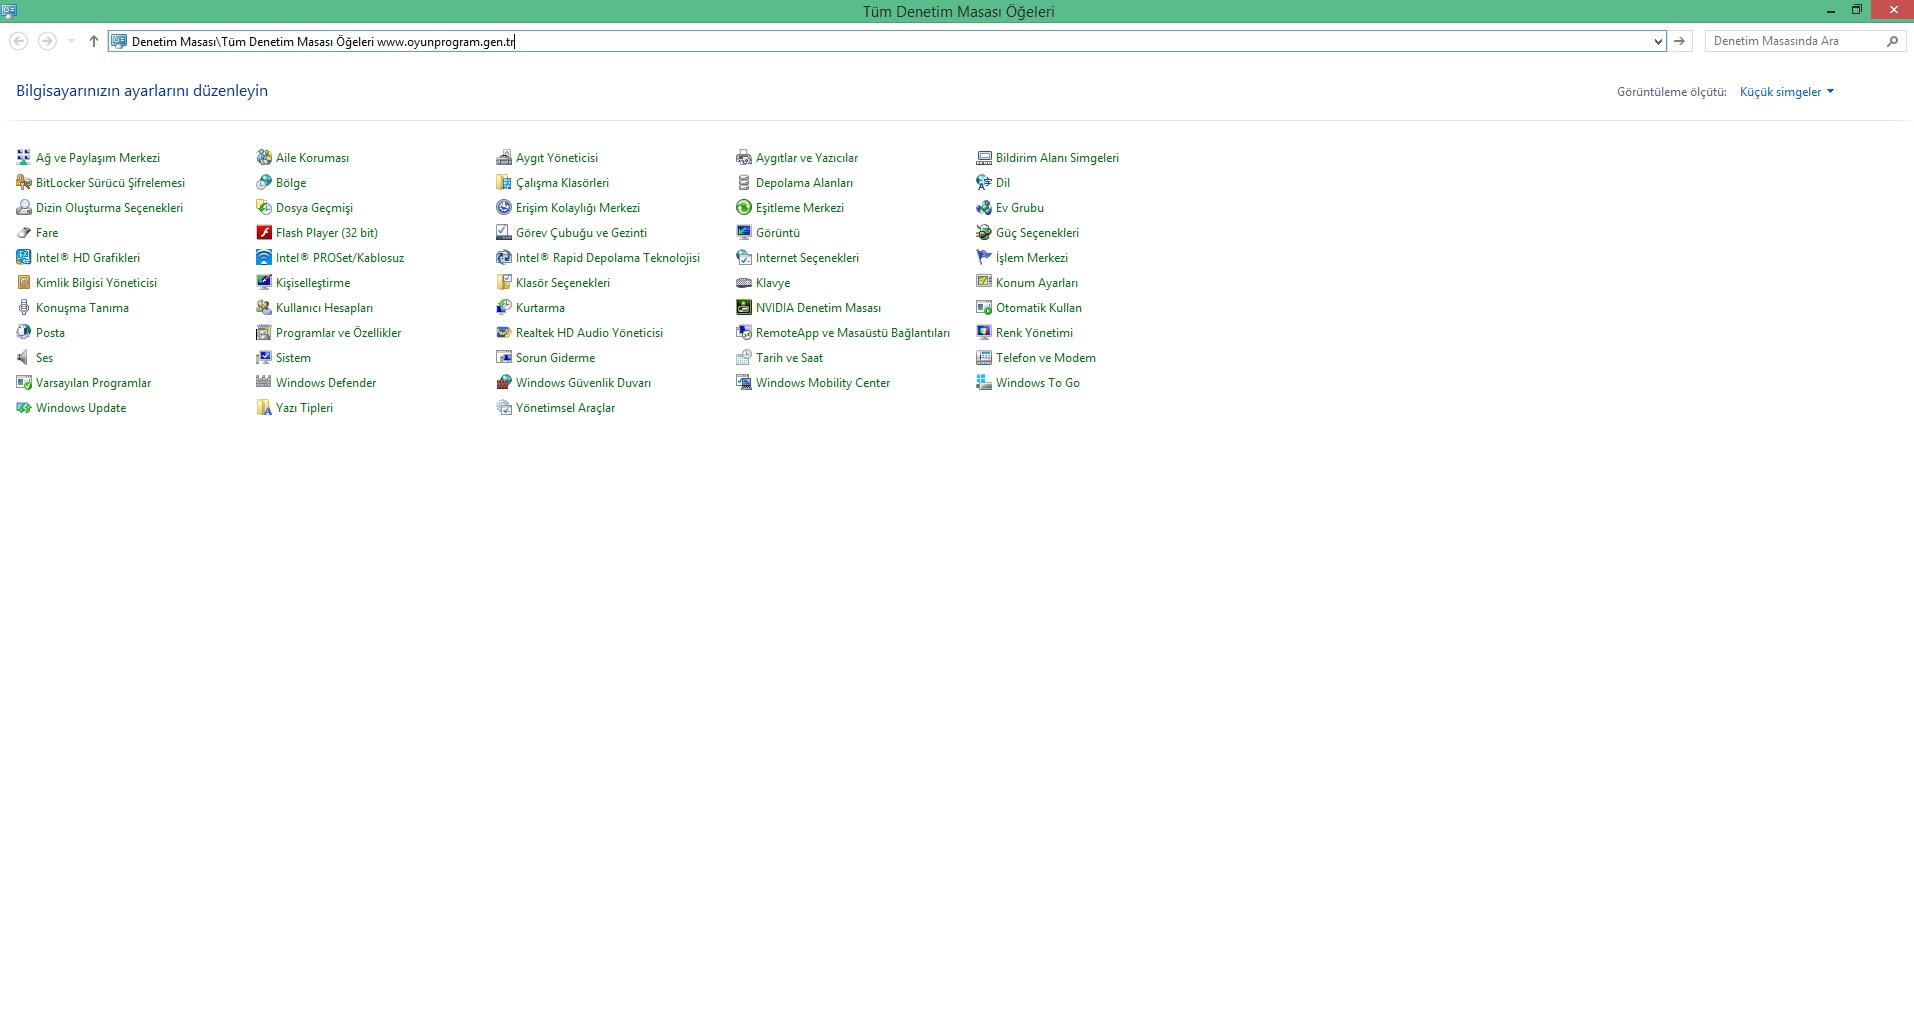Open the Tarih ve Saat icon
The width and height of the screenshot is (1914, 1035).
coord(744,357)
